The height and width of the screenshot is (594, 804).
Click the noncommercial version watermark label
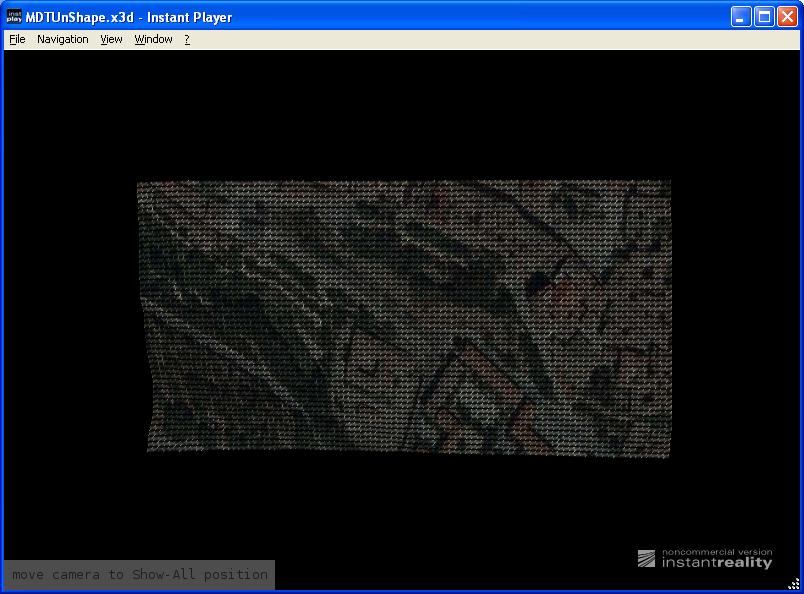tap(717, 552)
